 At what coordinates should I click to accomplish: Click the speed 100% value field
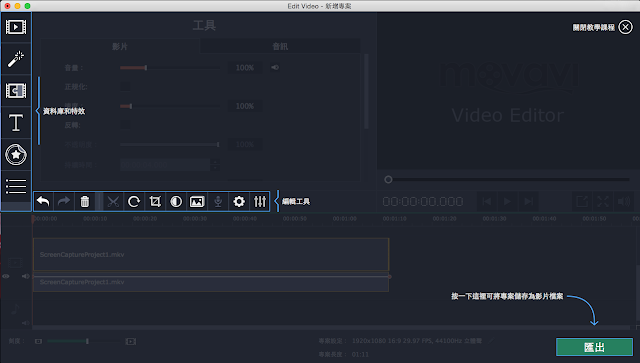pyautogui.click(x=245, y=106)
